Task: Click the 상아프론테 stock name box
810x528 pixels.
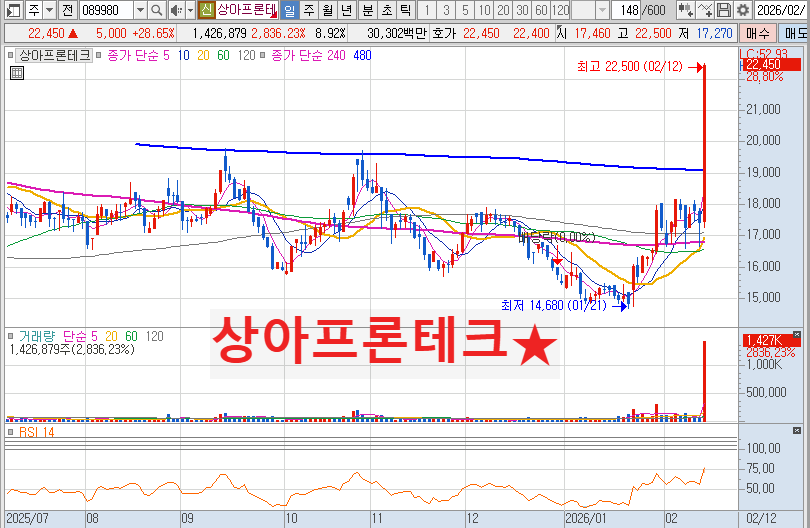Action: 247,10
